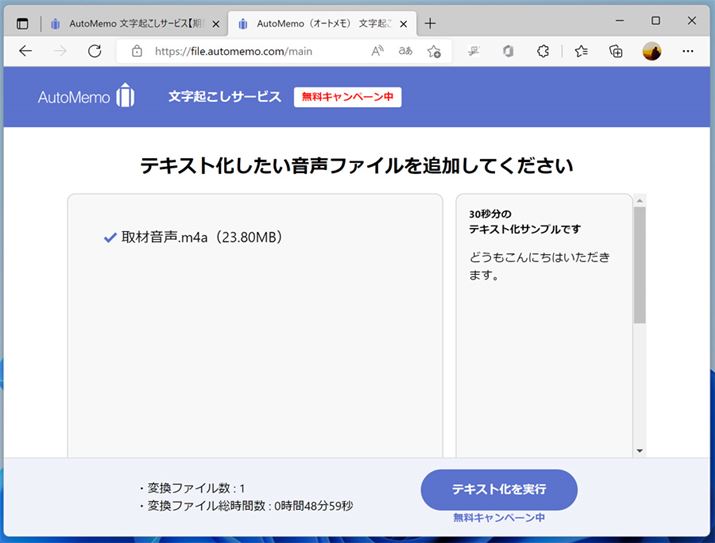The image size is (715, 543).
Task: Click the forward navigation arrow
Action: (x=60, y=51)
